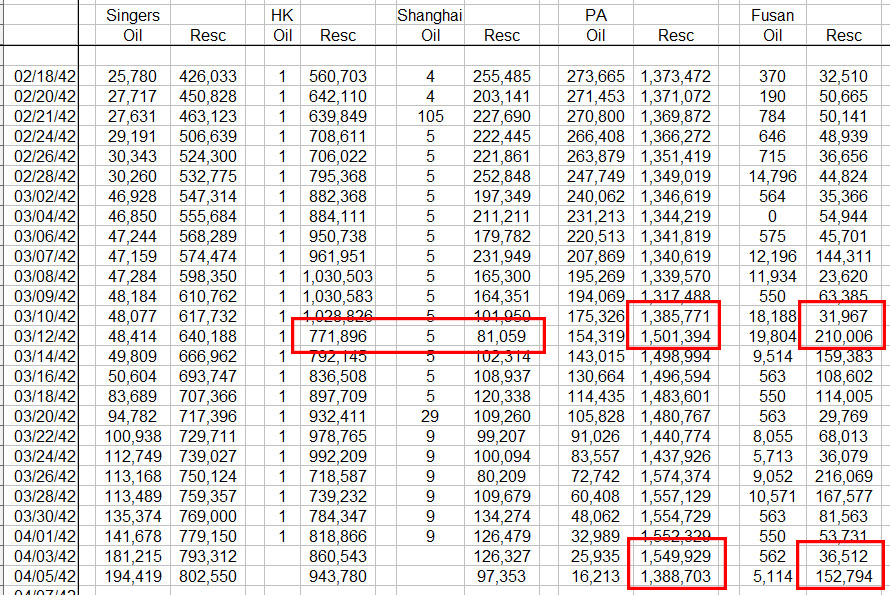Click Singers Oil value 194,419
The width and height of the screenshot is (890, 595).
point(132,576)
